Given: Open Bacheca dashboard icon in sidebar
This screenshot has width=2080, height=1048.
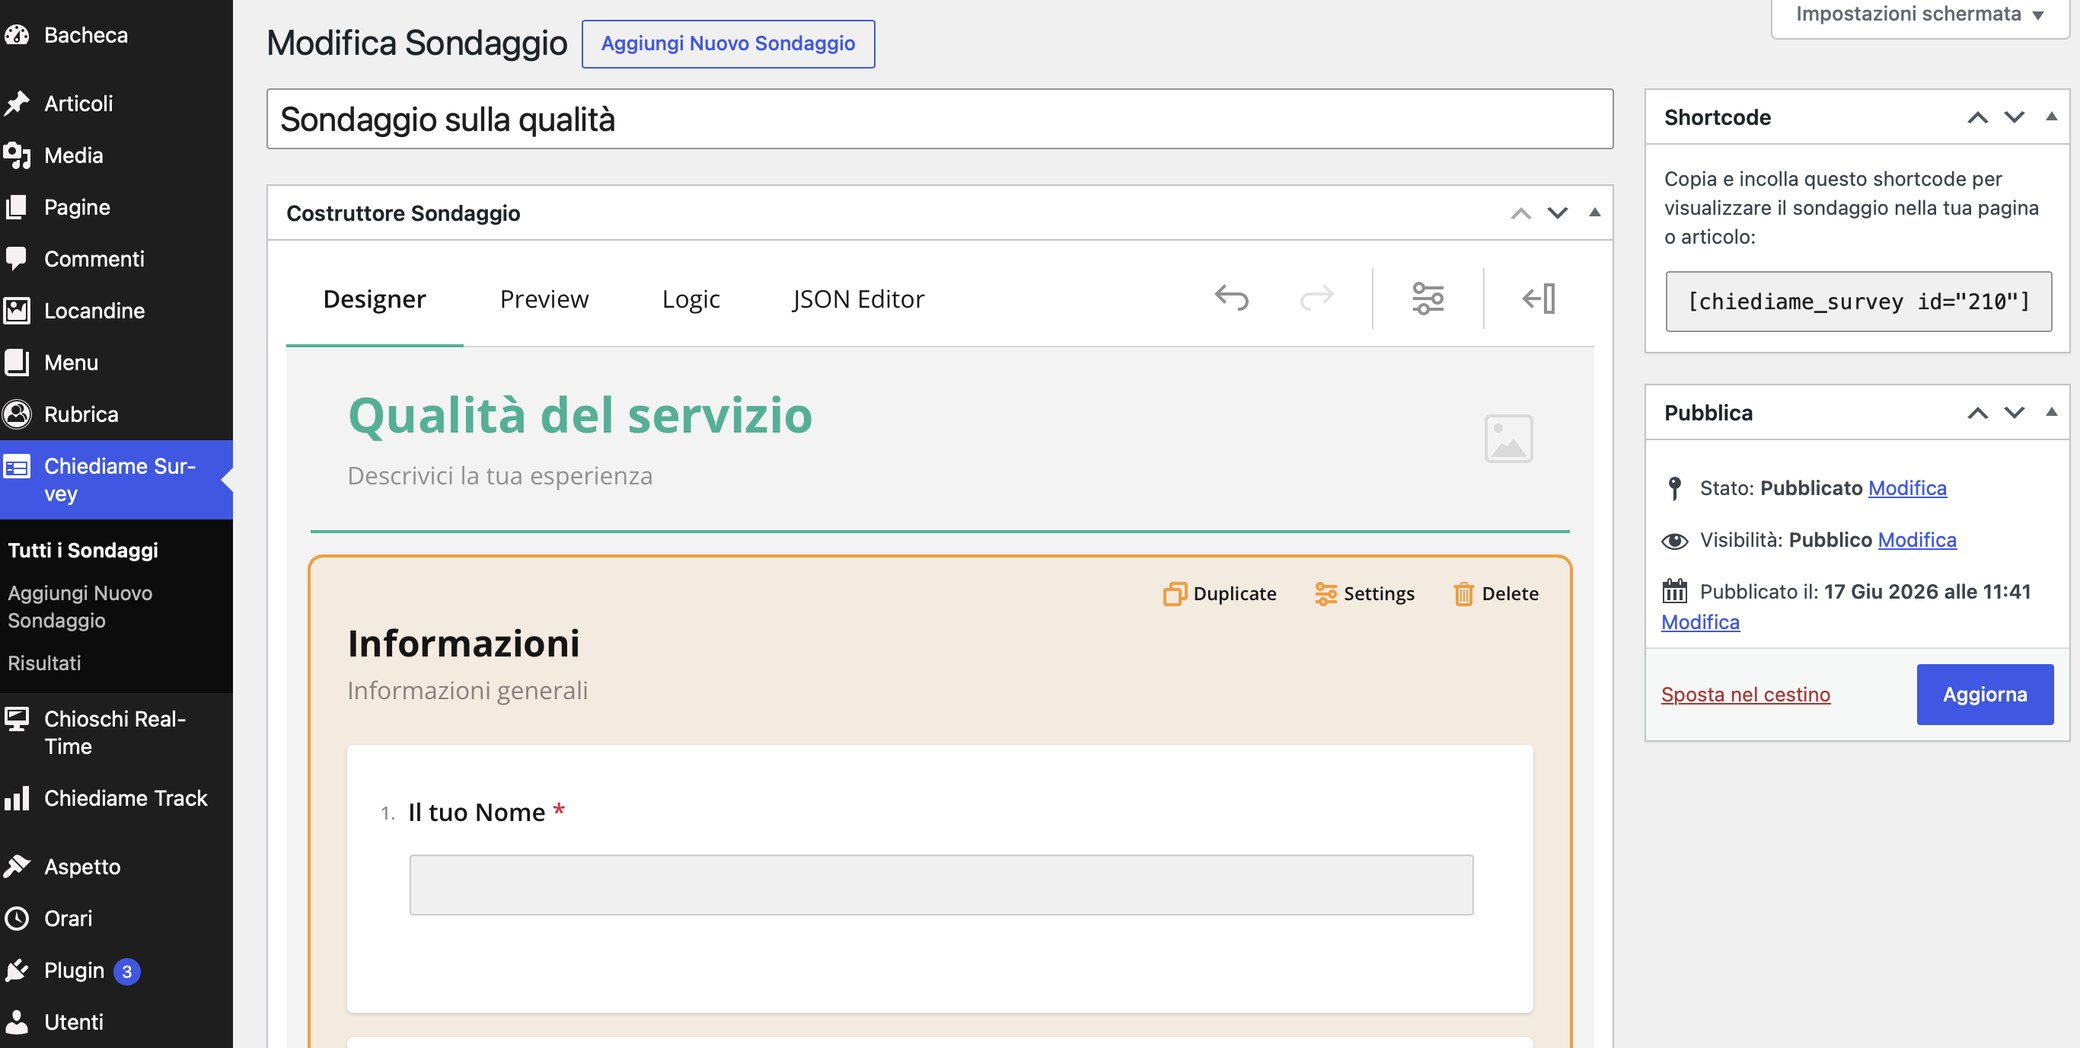Looking at the screenshot, I should click(x=17, y=35).
